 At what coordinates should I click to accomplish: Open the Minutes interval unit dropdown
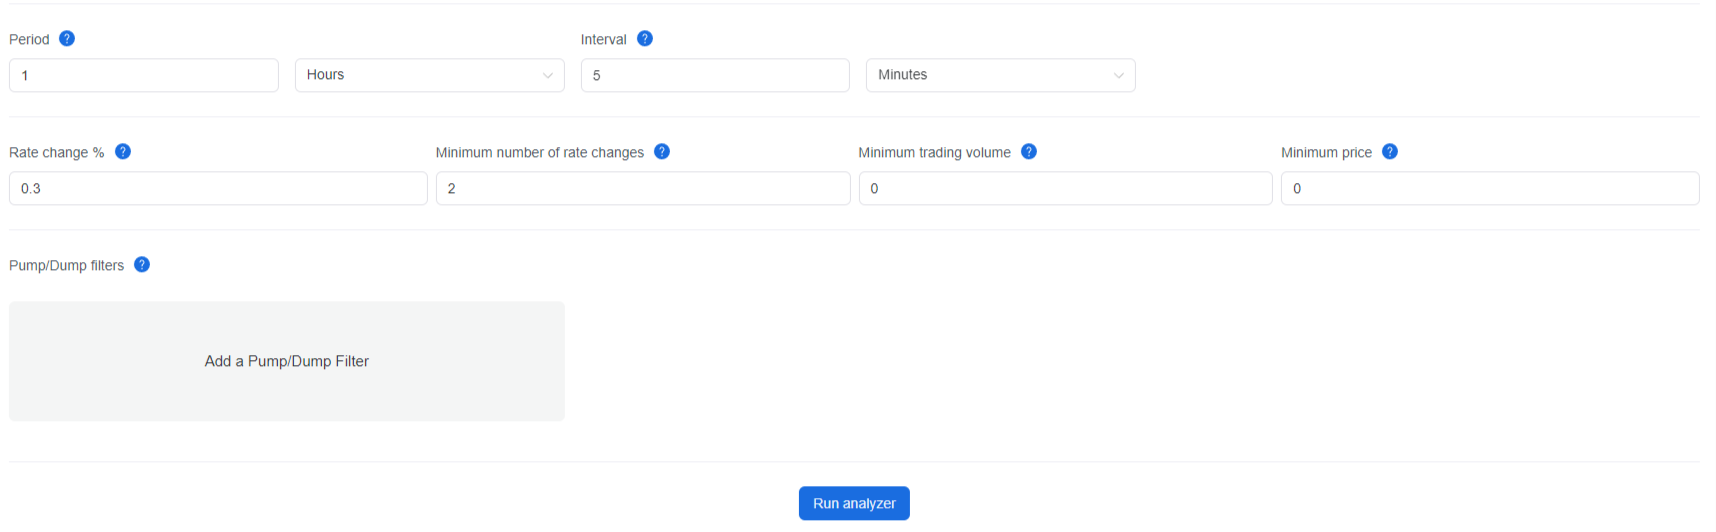pyautogui.click(x=1001, y=75)
